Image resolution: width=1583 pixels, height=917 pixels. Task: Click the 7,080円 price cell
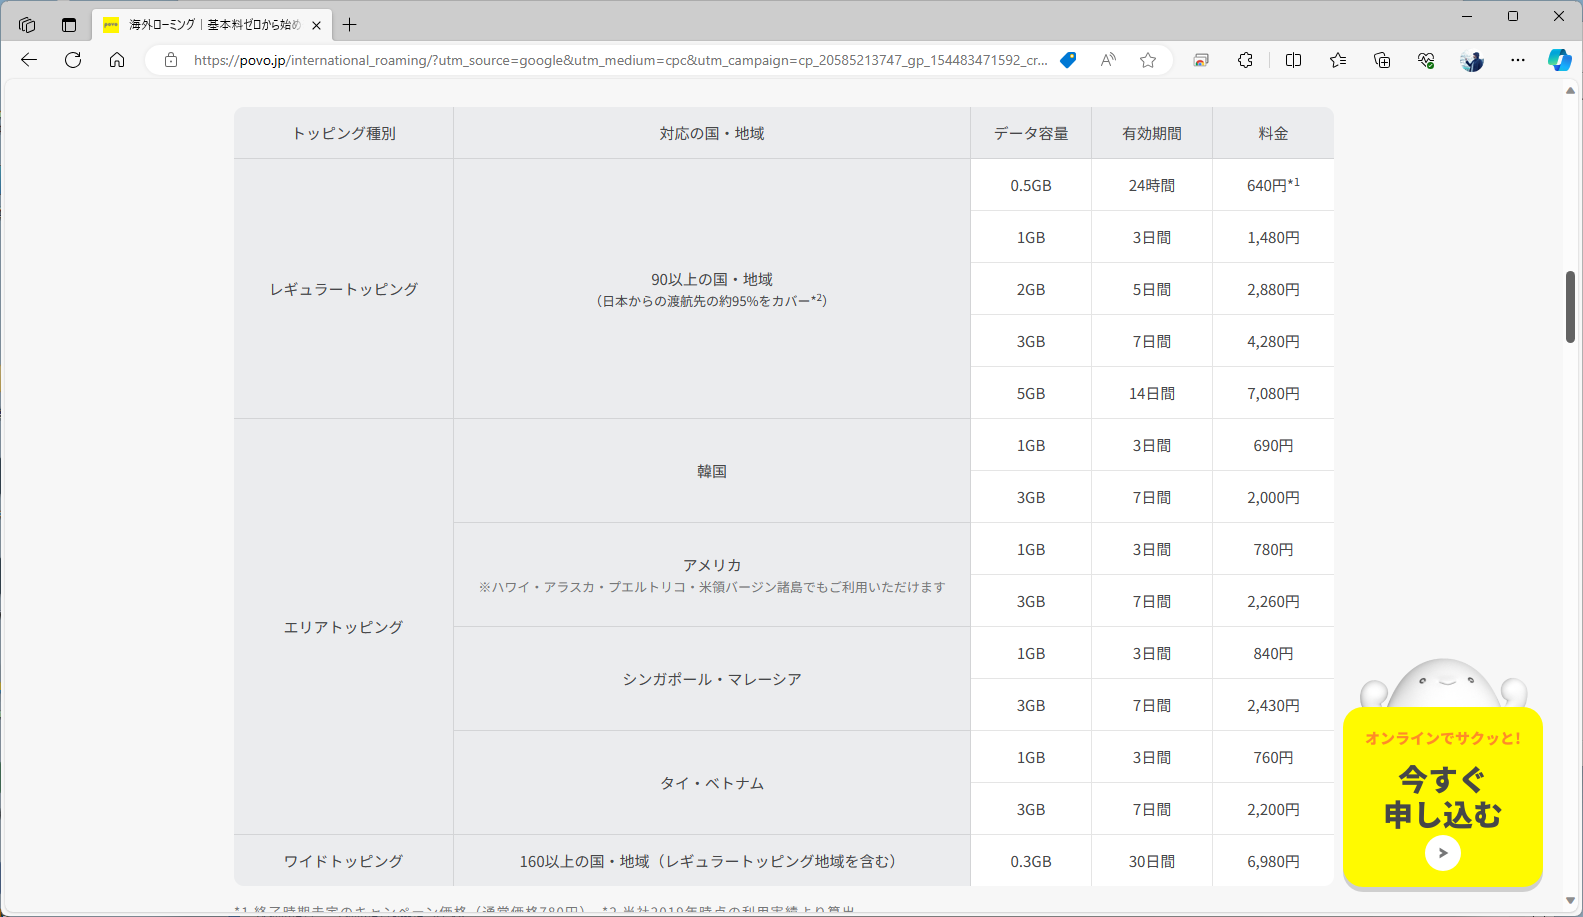pyautogui.click(x=1273, y=393)
